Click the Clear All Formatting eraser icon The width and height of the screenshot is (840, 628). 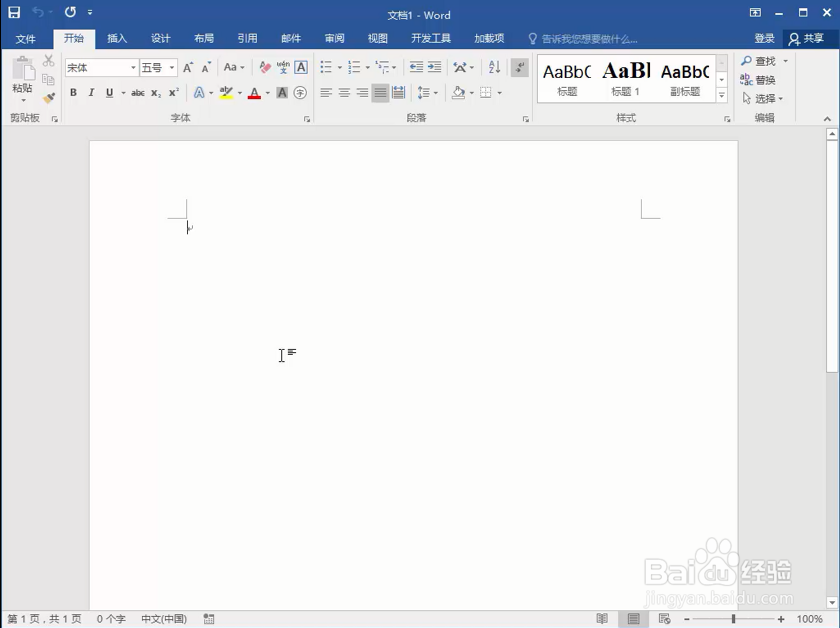point(265,68)
